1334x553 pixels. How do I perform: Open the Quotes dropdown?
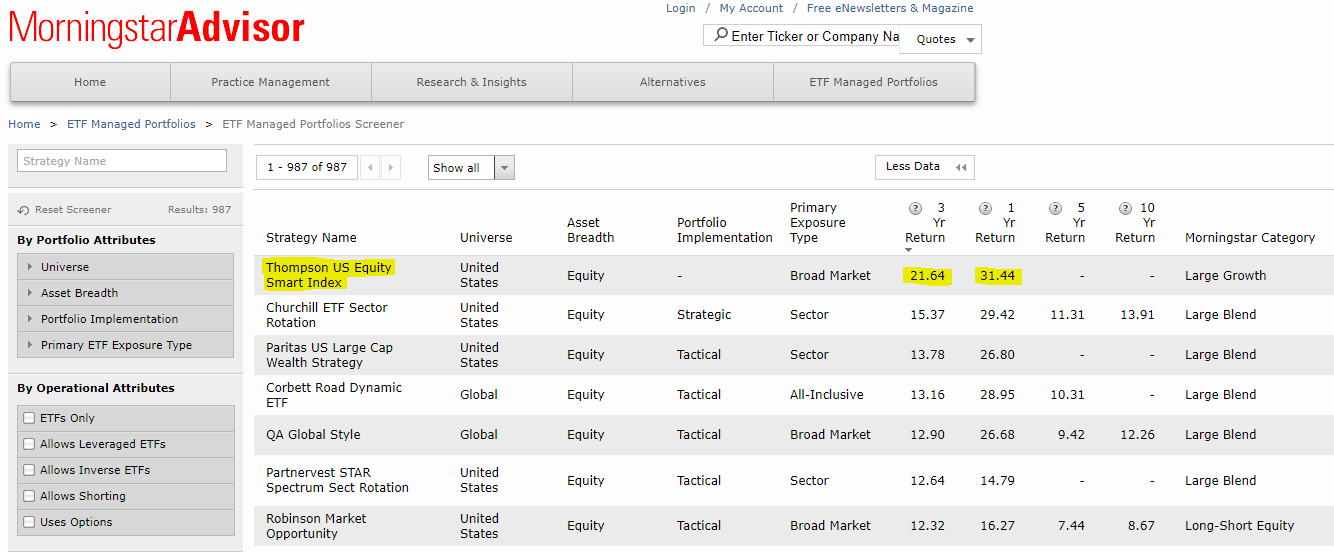[x=940, y=39]
